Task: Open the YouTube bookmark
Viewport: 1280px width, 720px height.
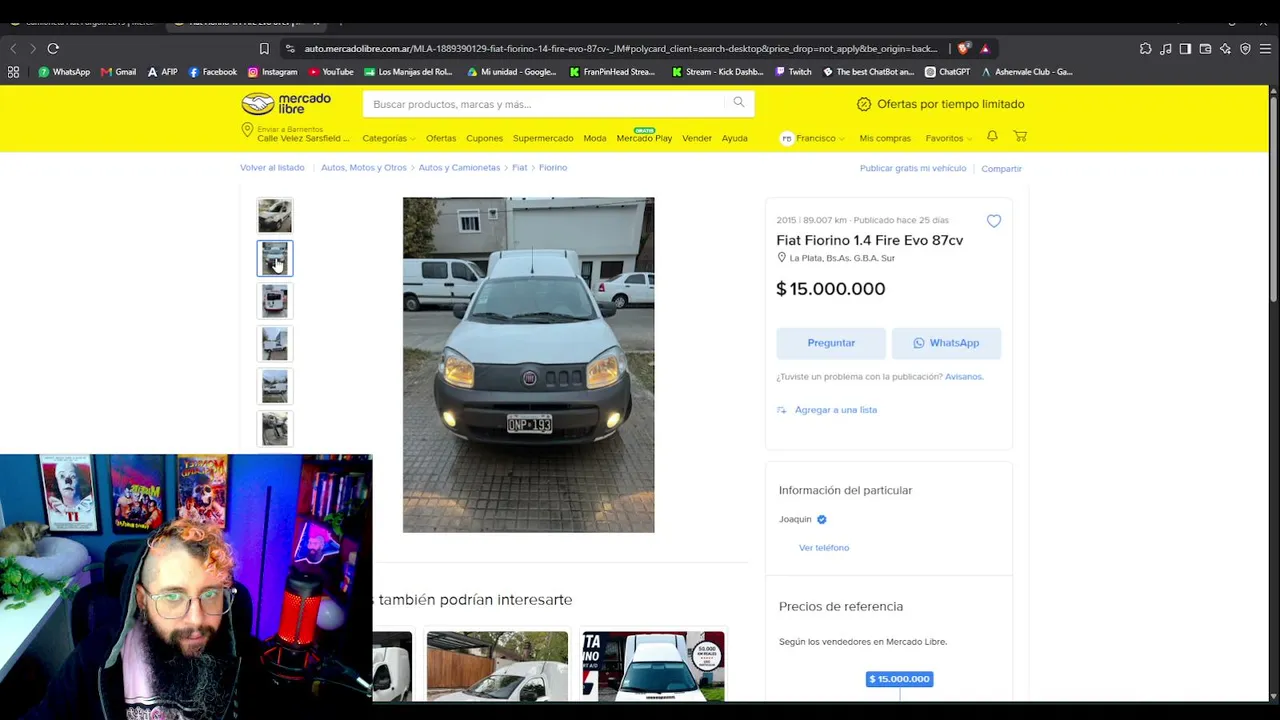Action: click(x=331, y=72)
